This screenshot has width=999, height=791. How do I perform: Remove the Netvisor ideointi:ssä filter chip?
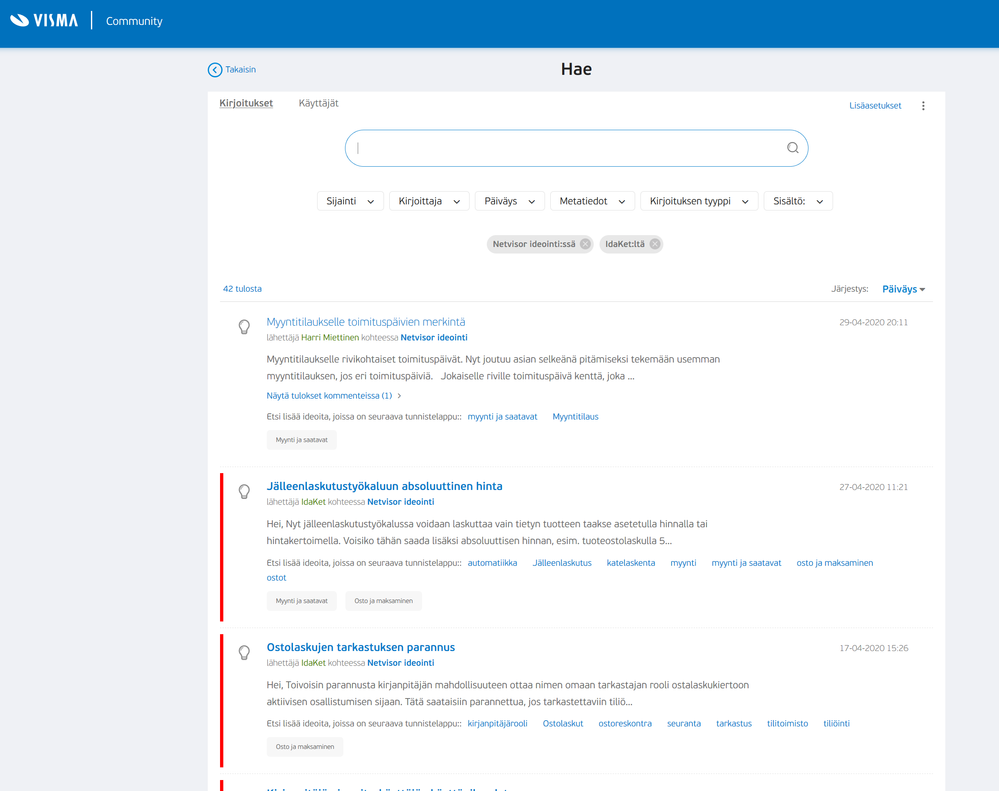[585, 244]
